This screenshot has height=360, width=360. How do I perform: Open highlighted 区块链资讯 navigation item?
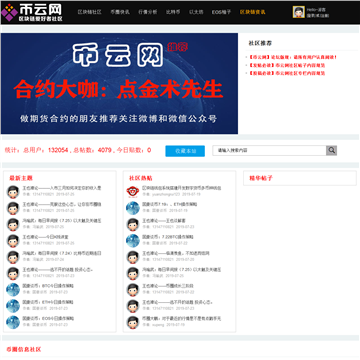point(253,12)
